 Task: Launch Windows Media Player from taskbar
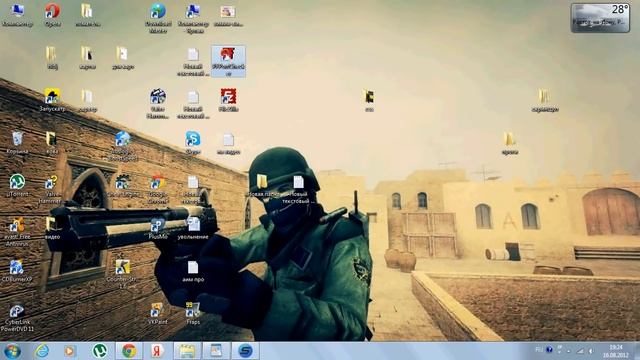[x=70, y=351]
